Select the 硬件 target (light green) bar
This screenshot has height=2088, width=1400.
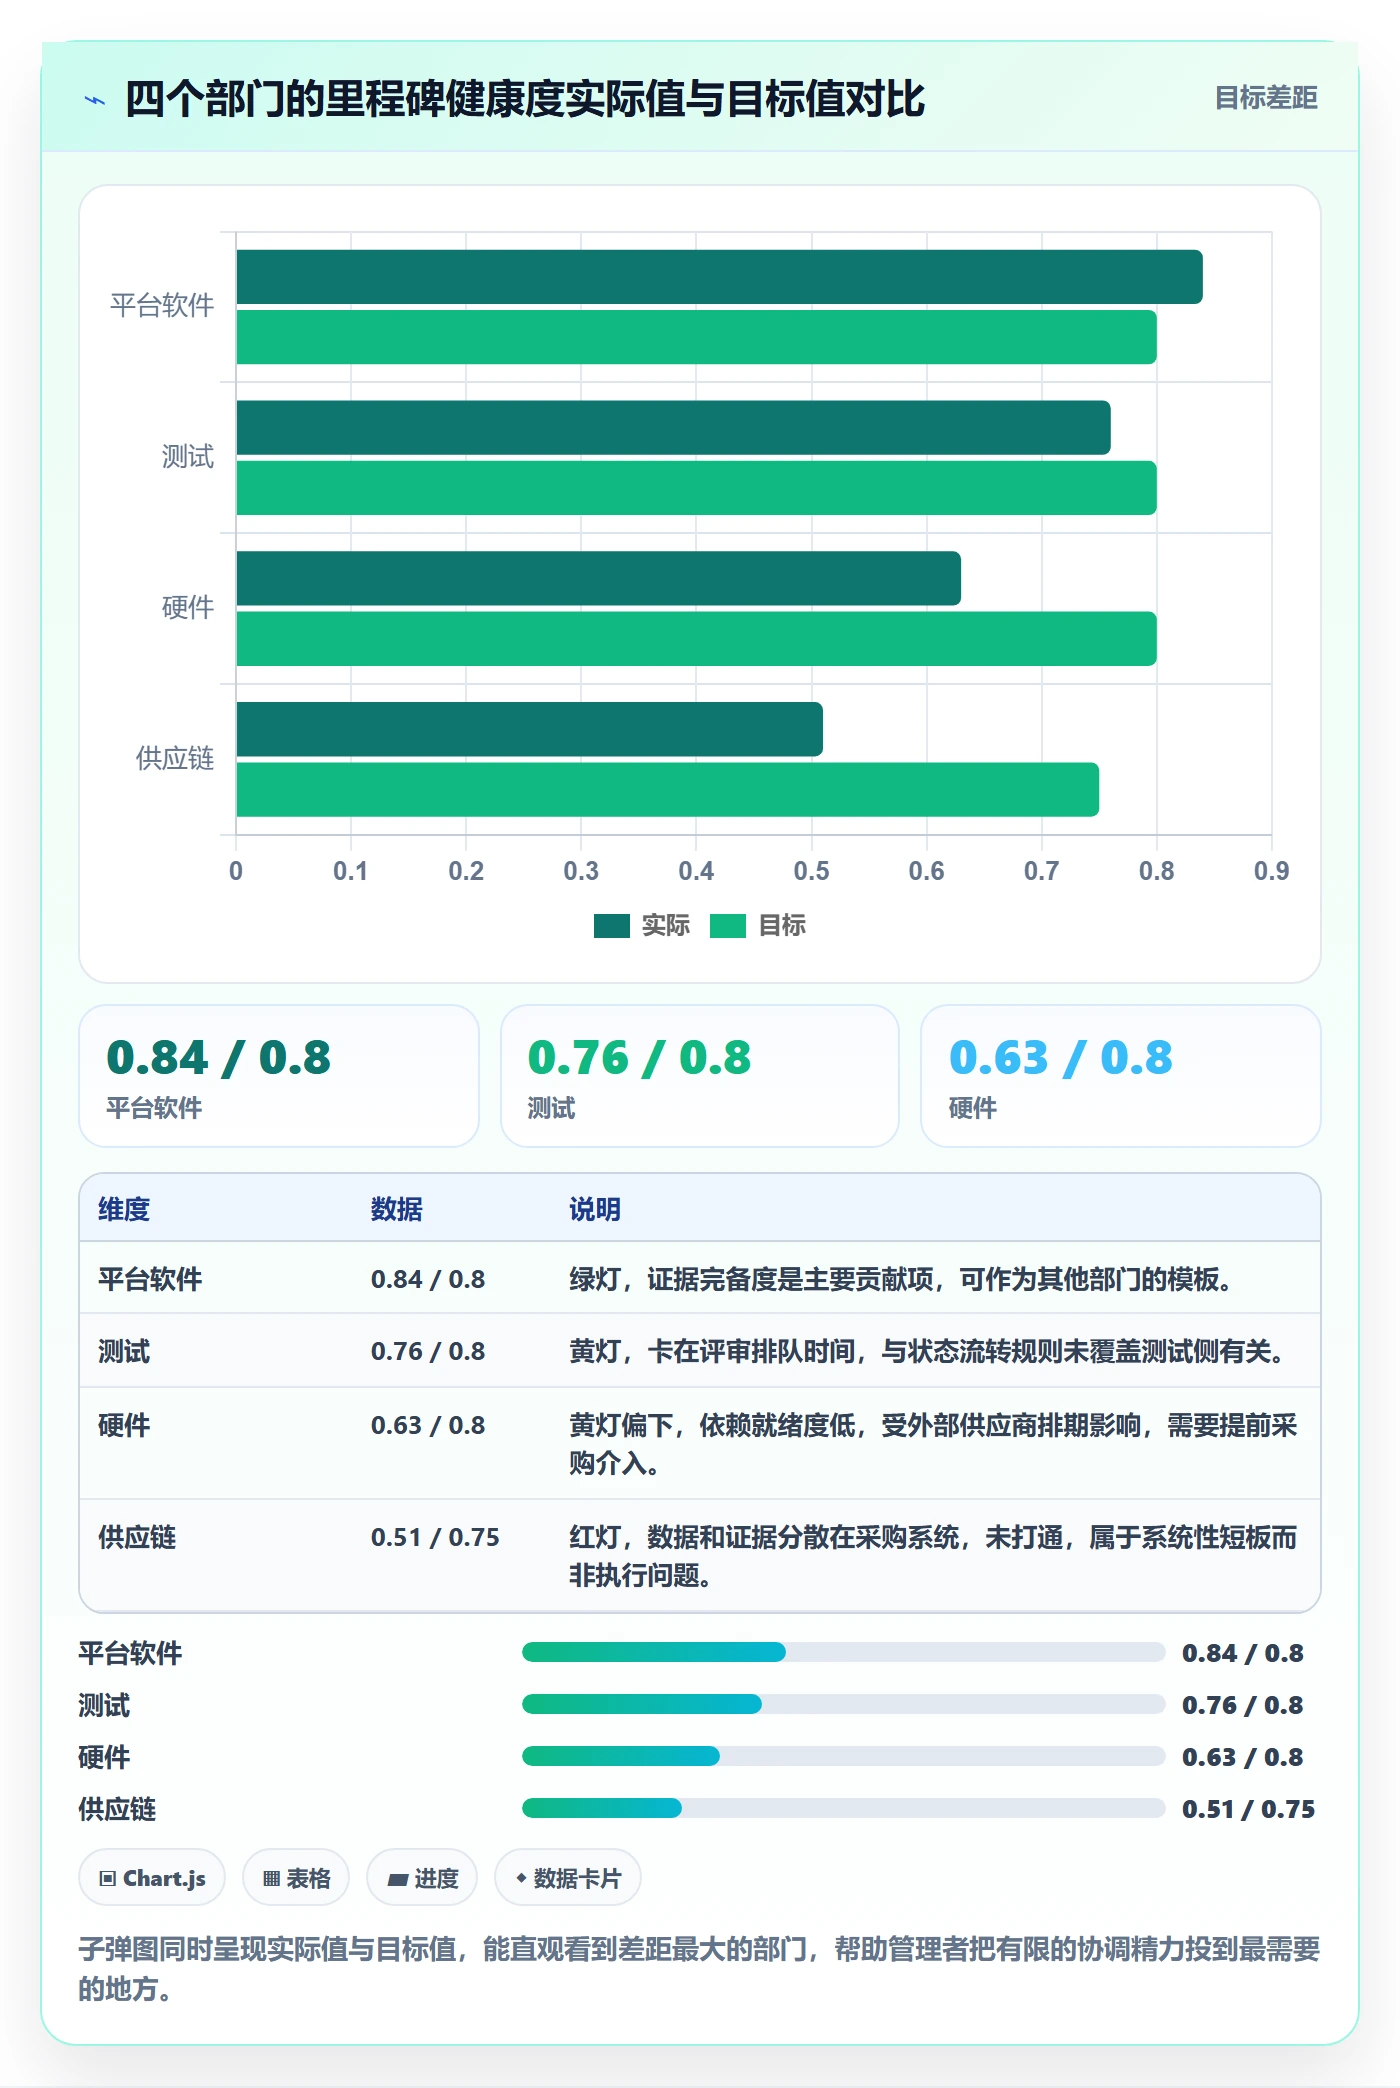tap(696, 639)
